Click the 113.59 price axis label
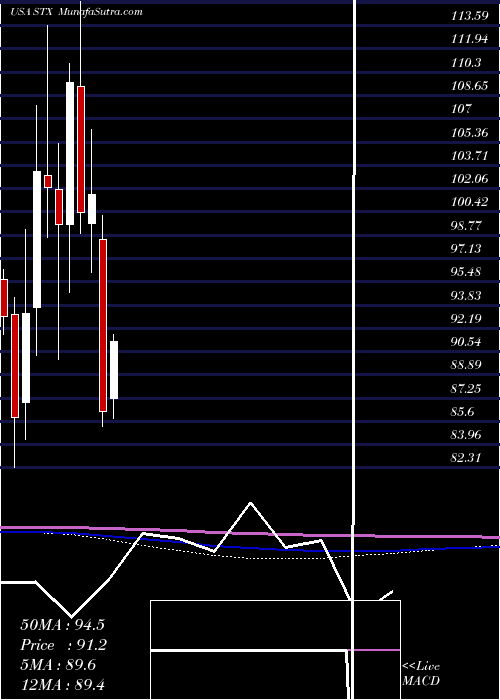Screen dimensions: 500x700 coord(469,17)
